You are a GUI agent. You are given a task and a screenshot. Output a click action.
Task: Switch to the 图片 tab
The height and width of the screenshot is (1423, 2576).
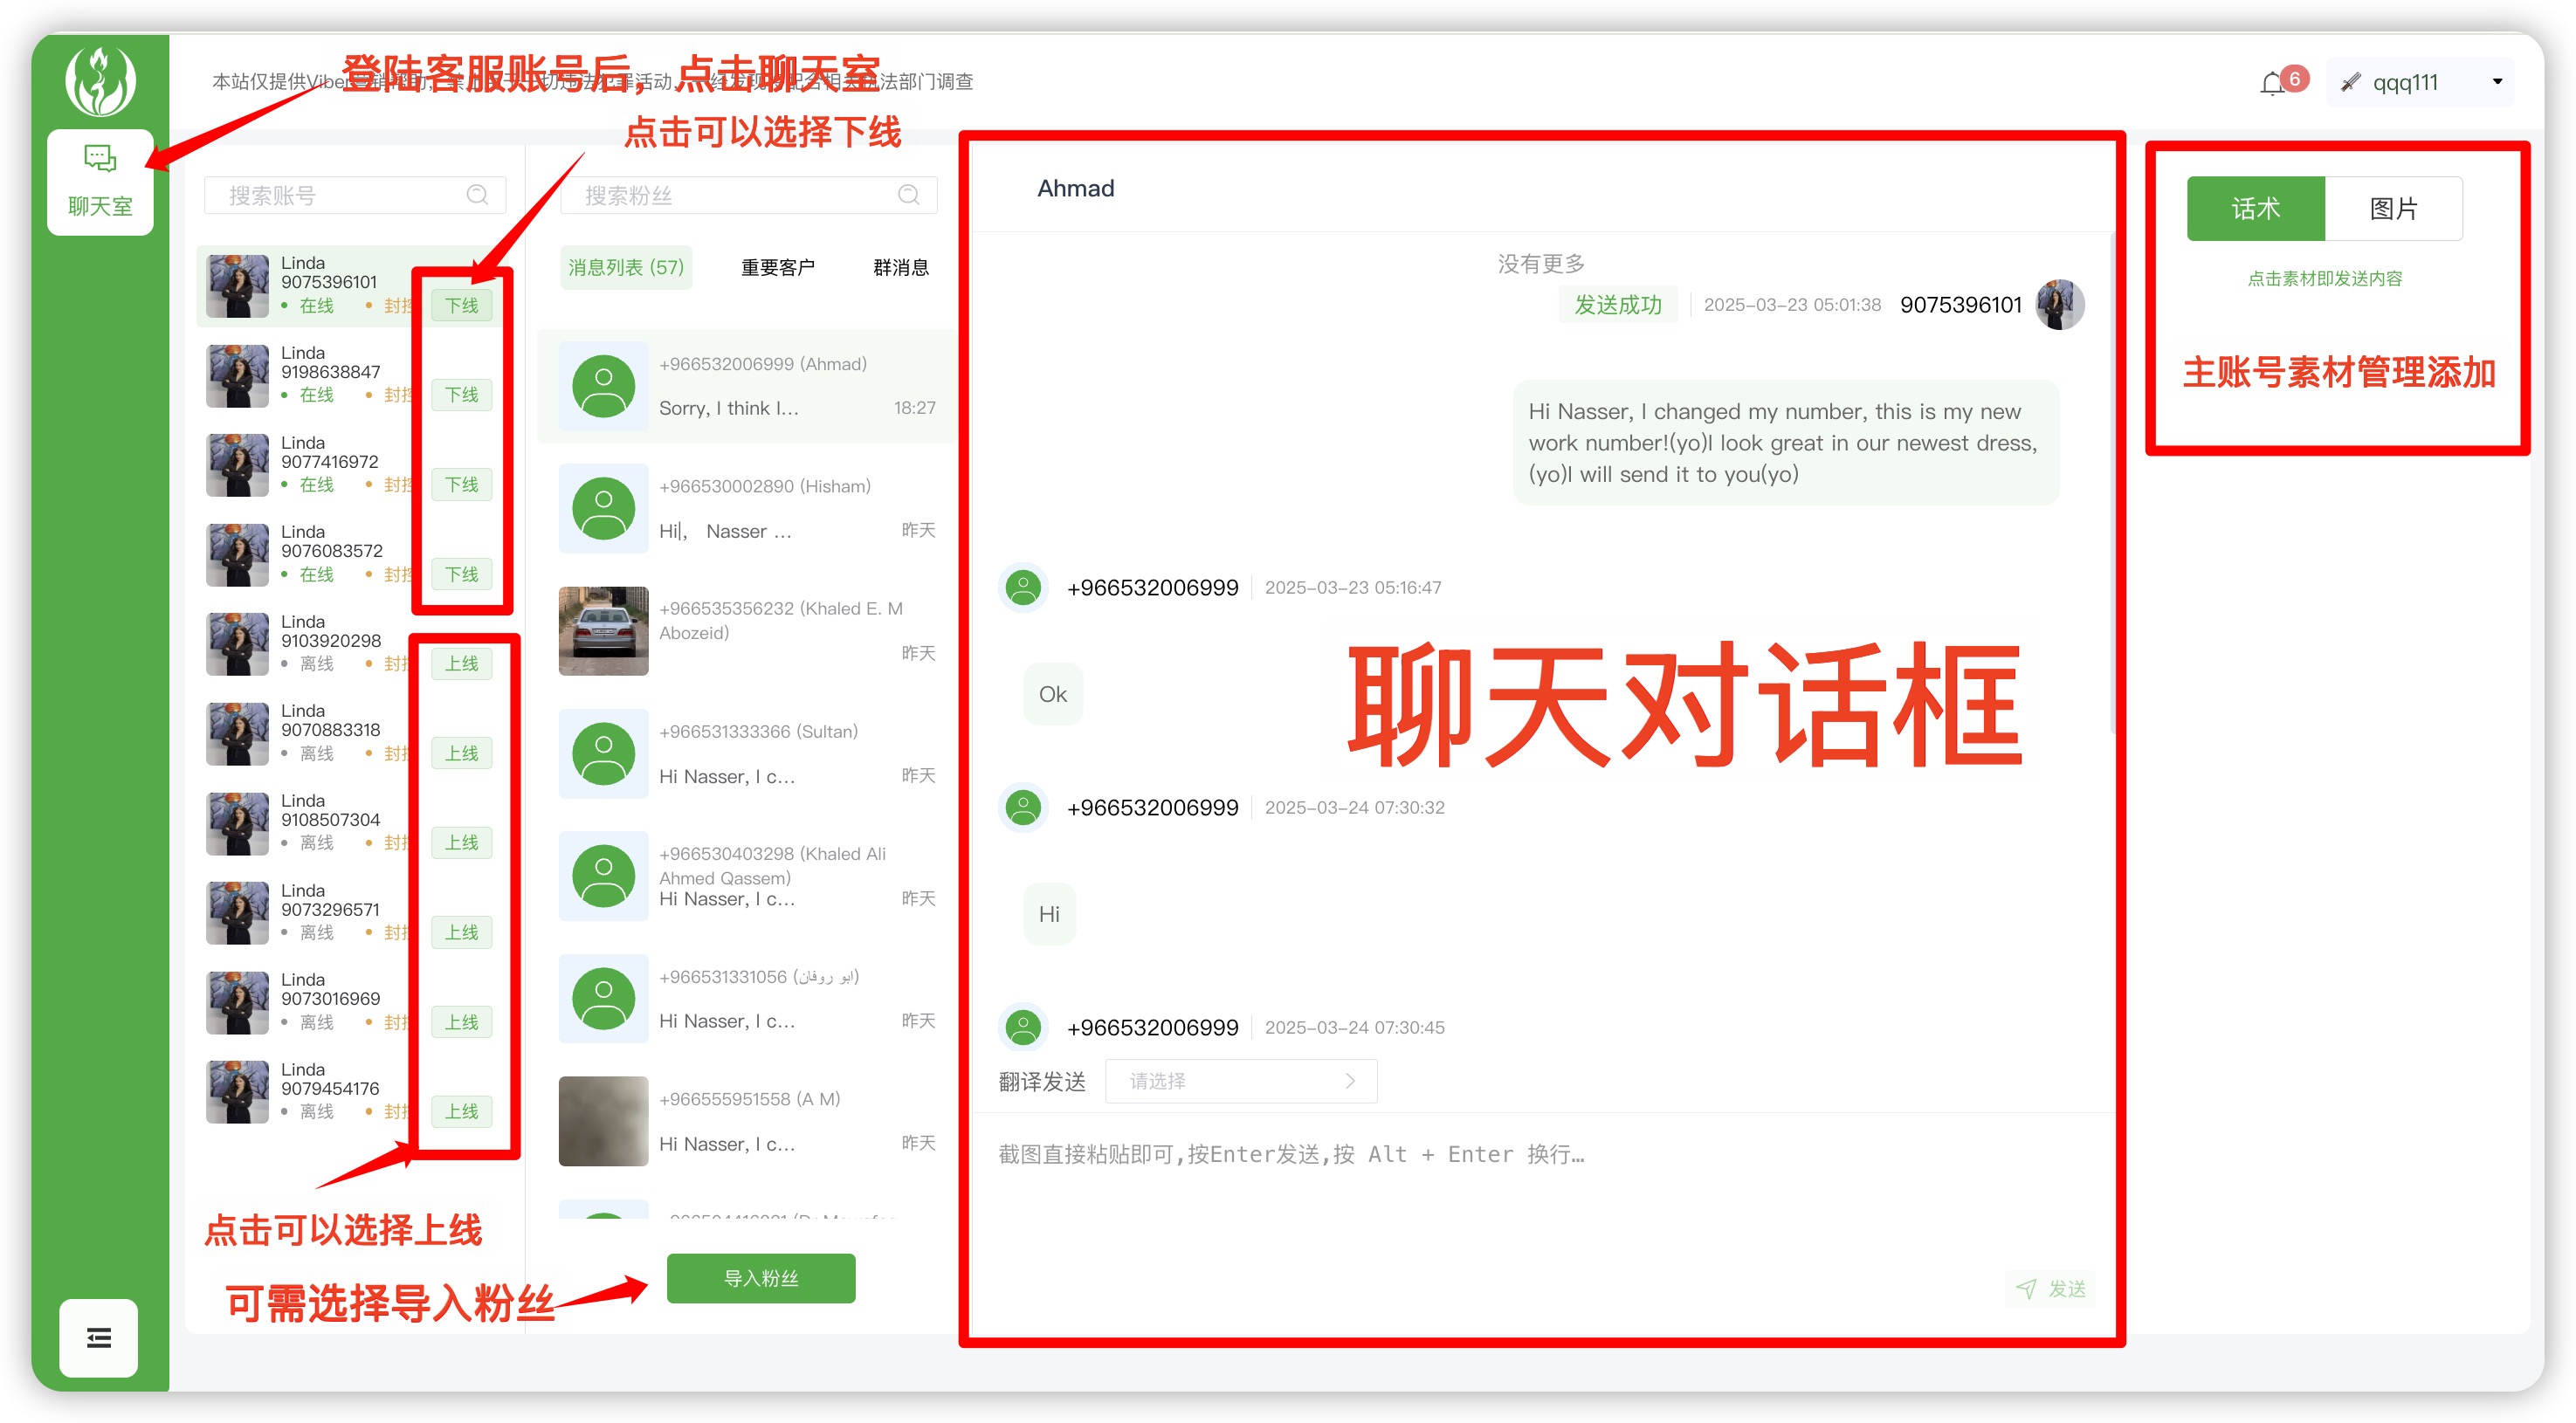(2393, 208)
